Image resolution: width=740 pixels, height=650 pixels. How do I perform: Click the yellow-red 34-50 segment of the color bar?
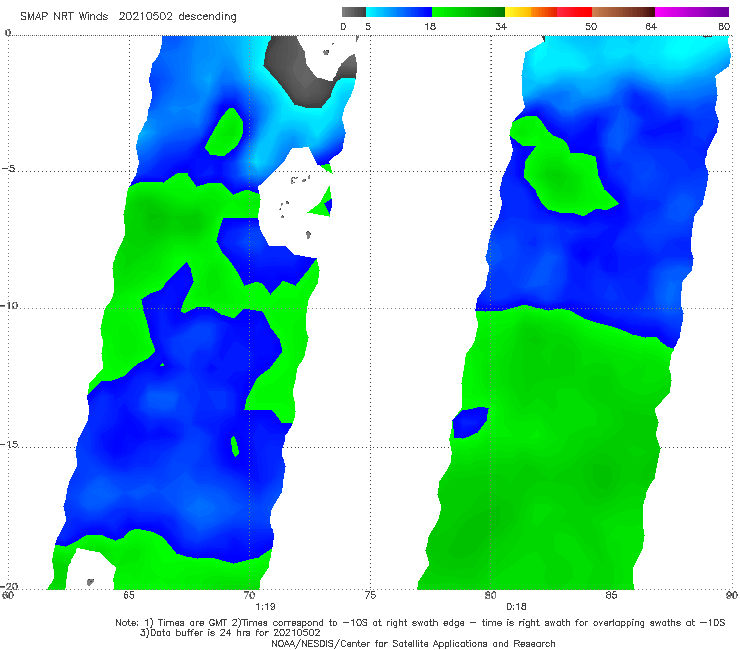[x=548, y=12]
